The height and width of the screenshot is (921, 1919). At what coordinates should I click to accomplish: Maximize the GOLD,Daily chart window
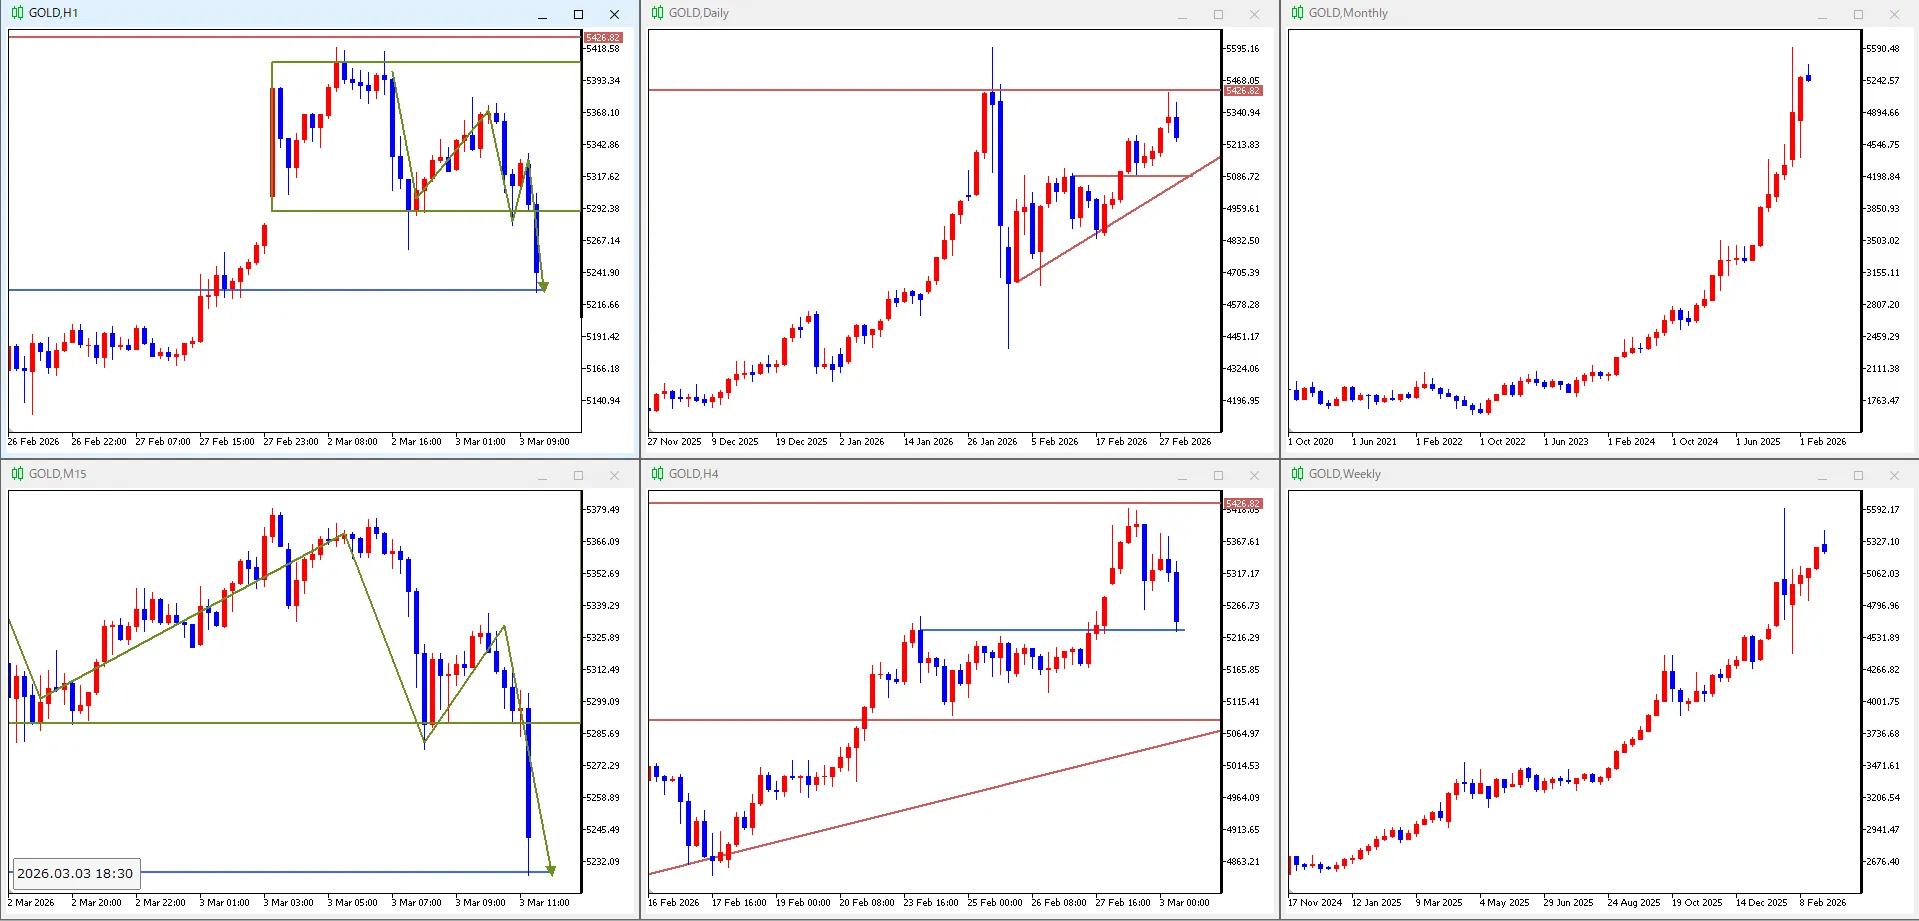[1218, 14]
